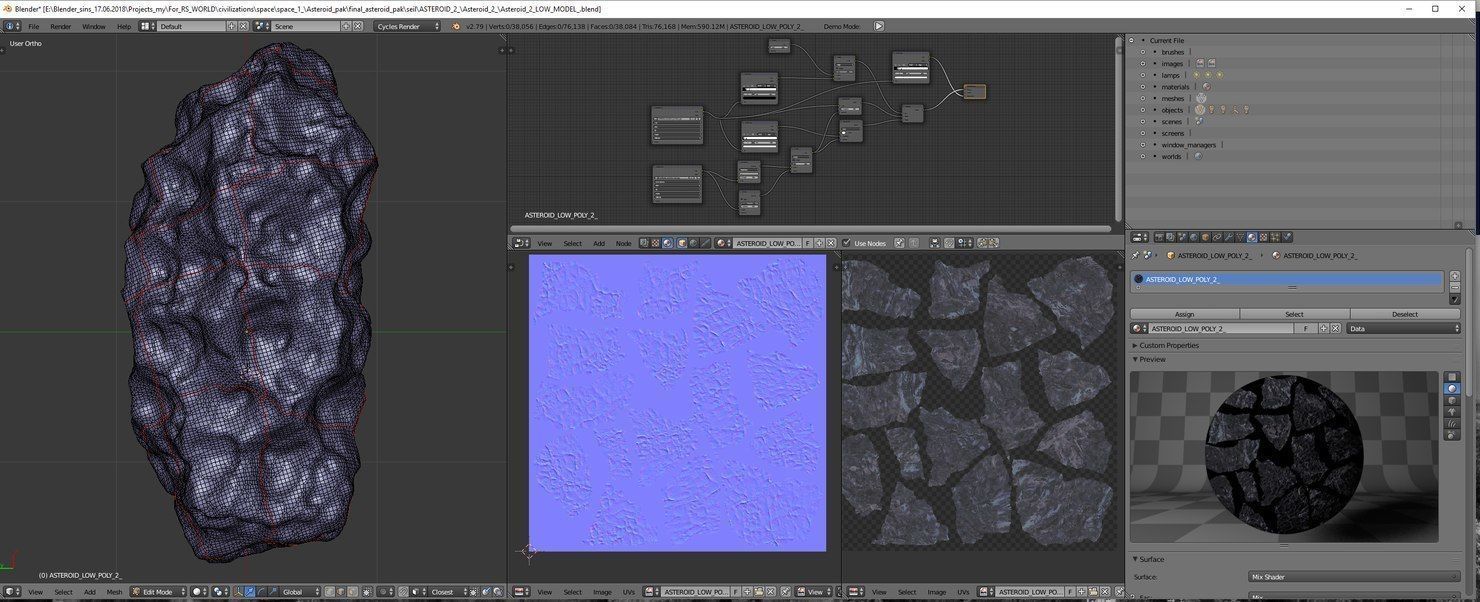Open the Render menu
This screenshot has height=602, width=1480.
click(60, 26)
